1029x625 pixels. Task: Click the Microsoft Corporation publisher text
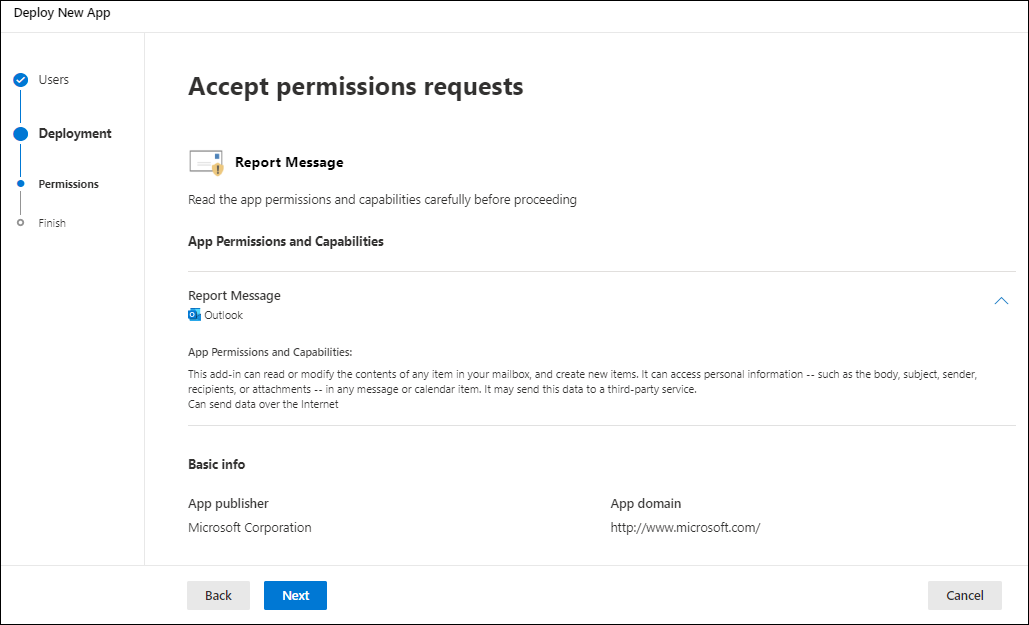(x=249, y=527)
